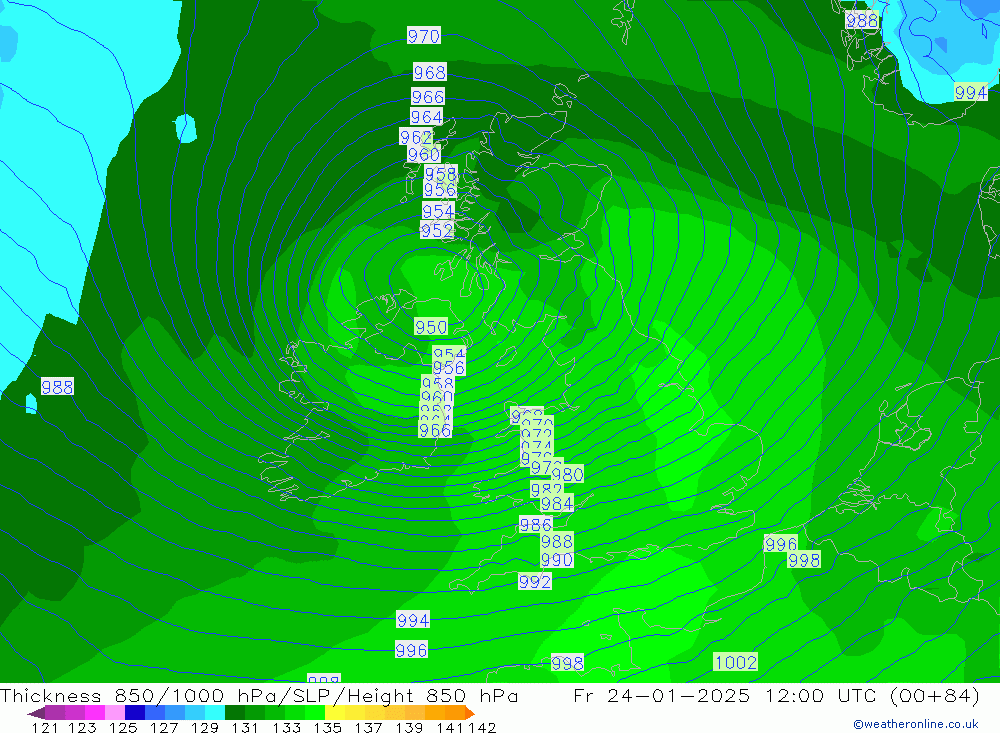Click the dark blue legend color swatch
The image size is (1000, 733).
coord(135,713)
